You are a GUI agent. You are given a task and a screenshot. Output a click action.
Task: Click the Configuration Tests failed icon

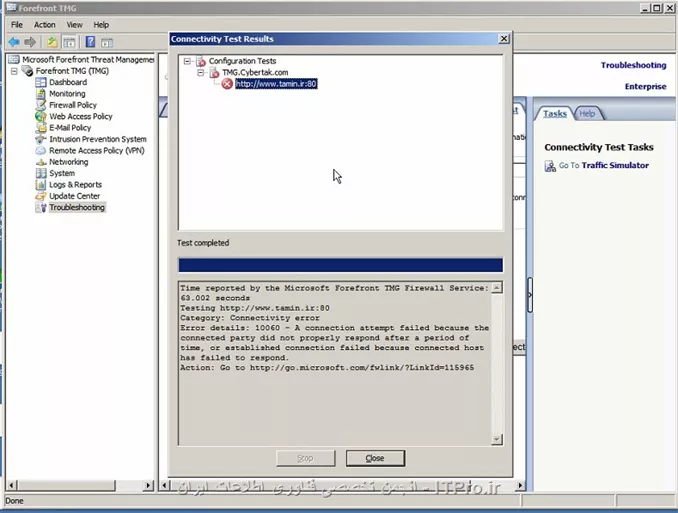click(x=201, y=61)
